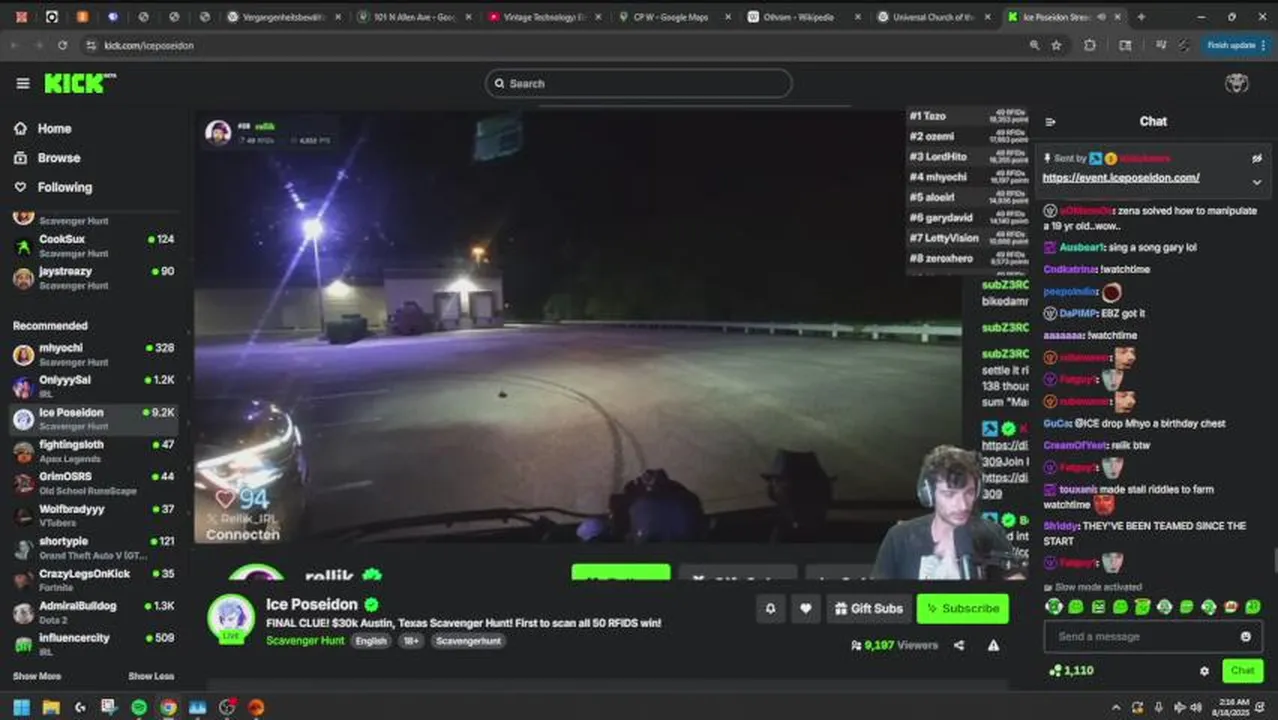Switch to the Vergangenheitsbewältigung tab
The width and height of the screenshot is (1278, 720).
(x=284, y=17)
